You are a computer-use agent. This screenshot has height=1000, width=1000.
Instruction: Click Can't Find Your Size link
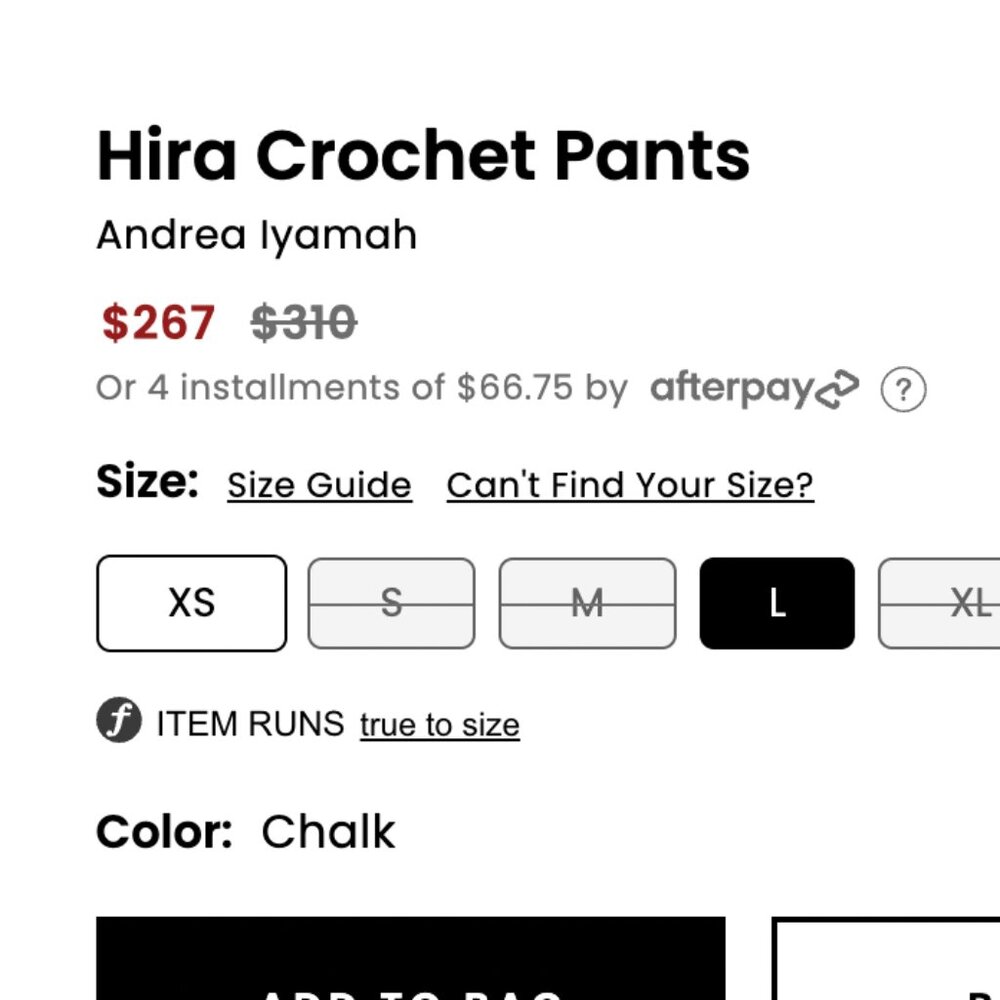(x=629, y=484)
